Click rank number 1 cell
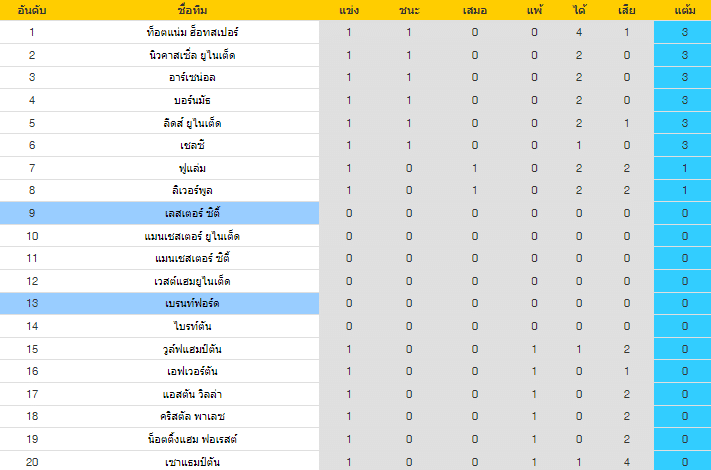 point(32,32)
